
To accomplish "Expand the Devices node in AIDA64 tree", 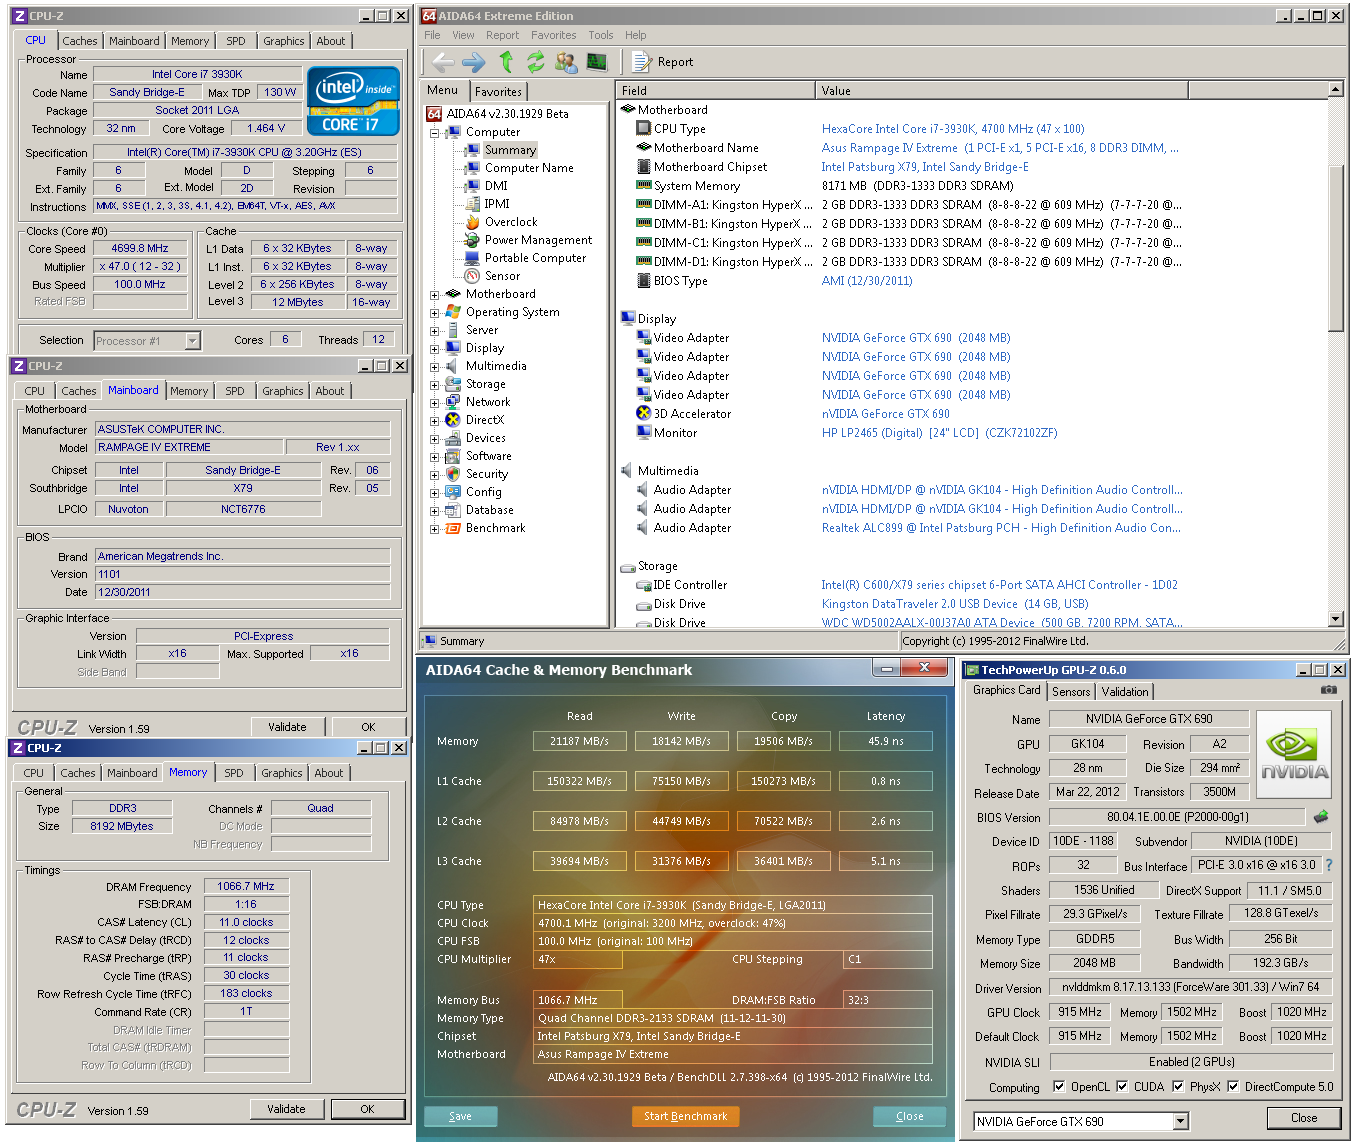I will 435,439.
